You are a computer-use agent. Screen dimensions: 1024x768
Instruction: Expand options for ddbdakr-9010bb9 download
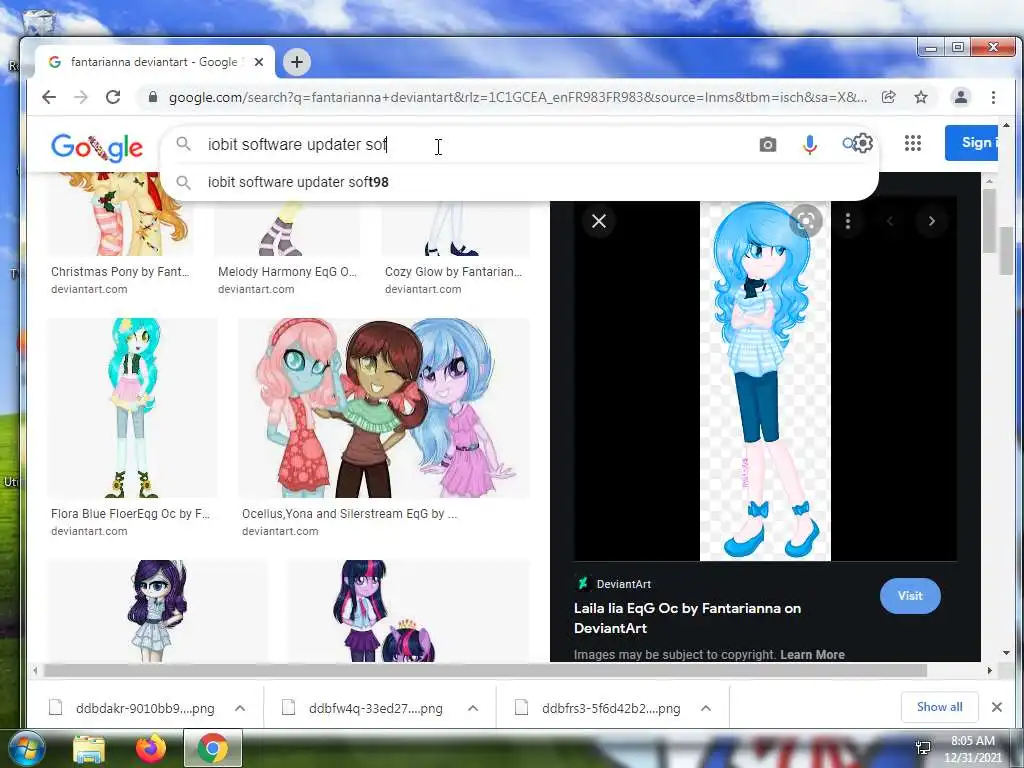[x=240, y=708]
